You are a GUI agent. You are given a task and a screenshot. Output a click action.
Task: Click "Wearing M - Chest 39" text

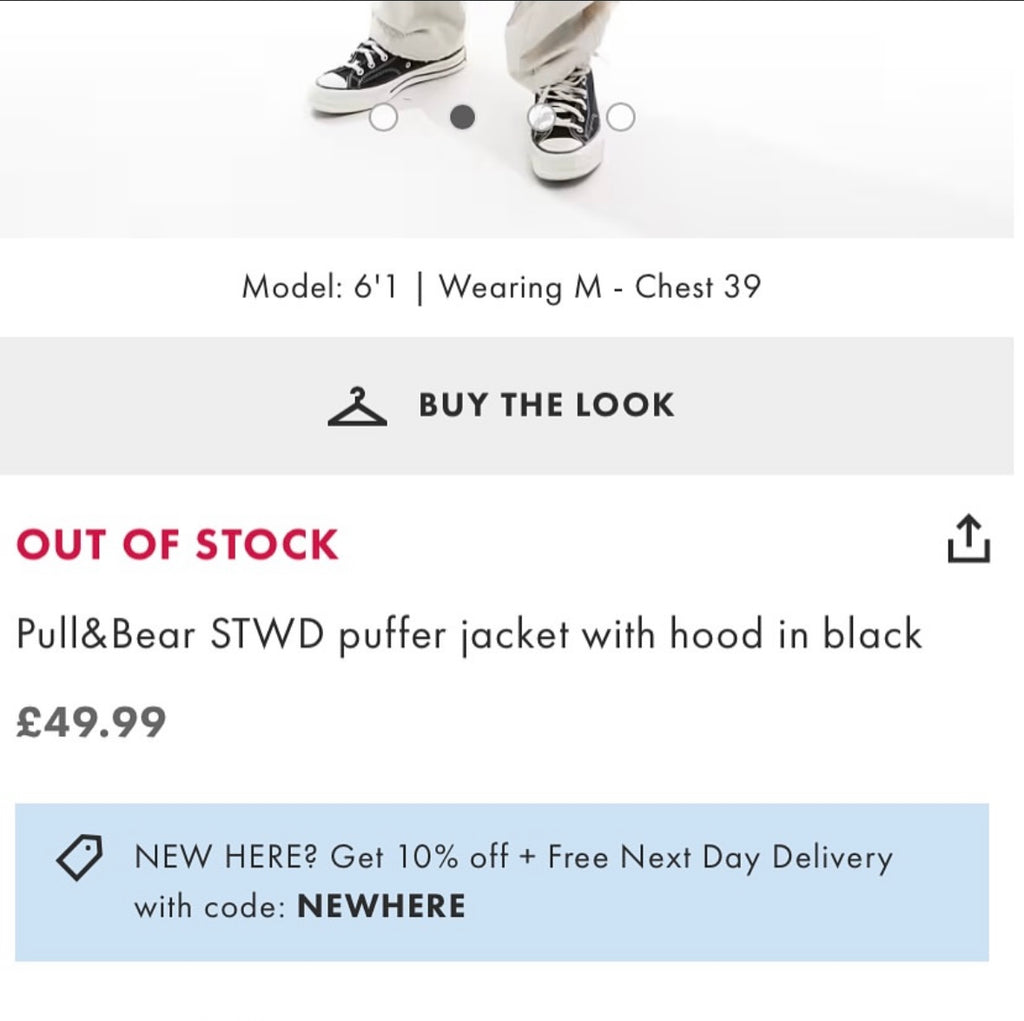click(607, 287)
